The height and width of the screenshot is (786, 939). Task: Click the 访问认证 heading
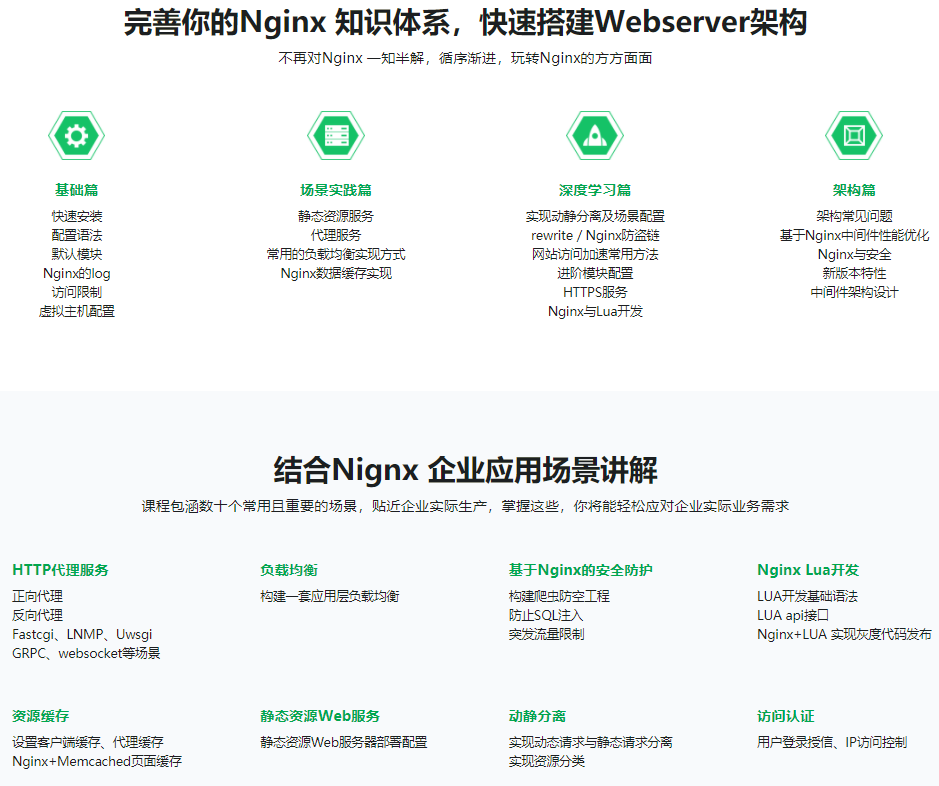(786, 716)
